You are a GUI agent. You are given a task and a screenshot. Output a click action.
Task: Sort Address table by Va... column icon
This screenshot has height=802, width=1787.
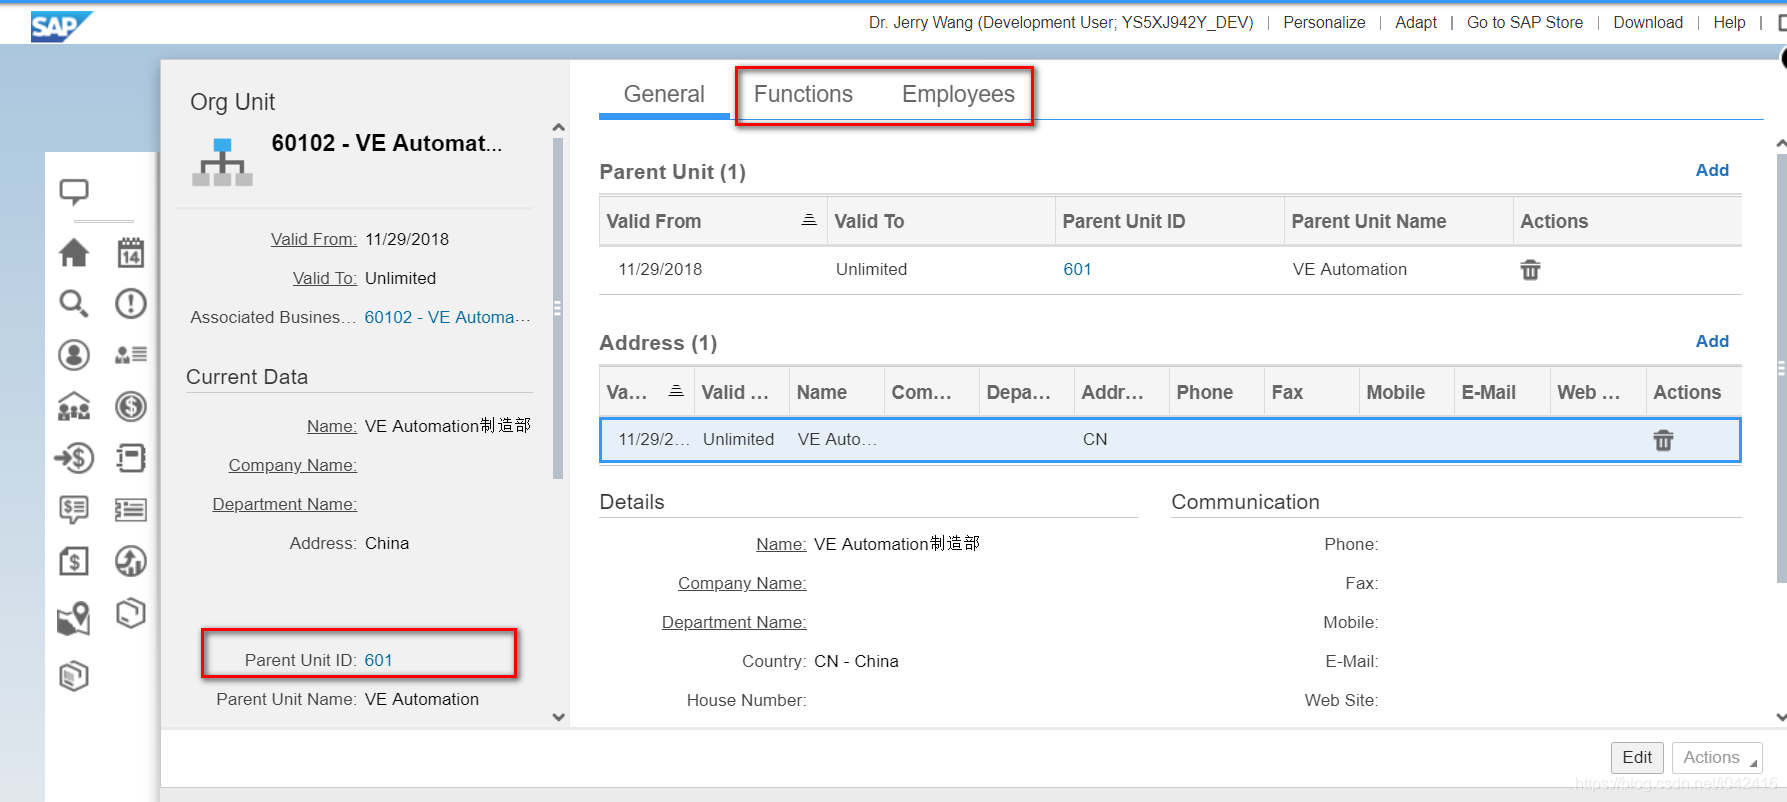(676, 391)
